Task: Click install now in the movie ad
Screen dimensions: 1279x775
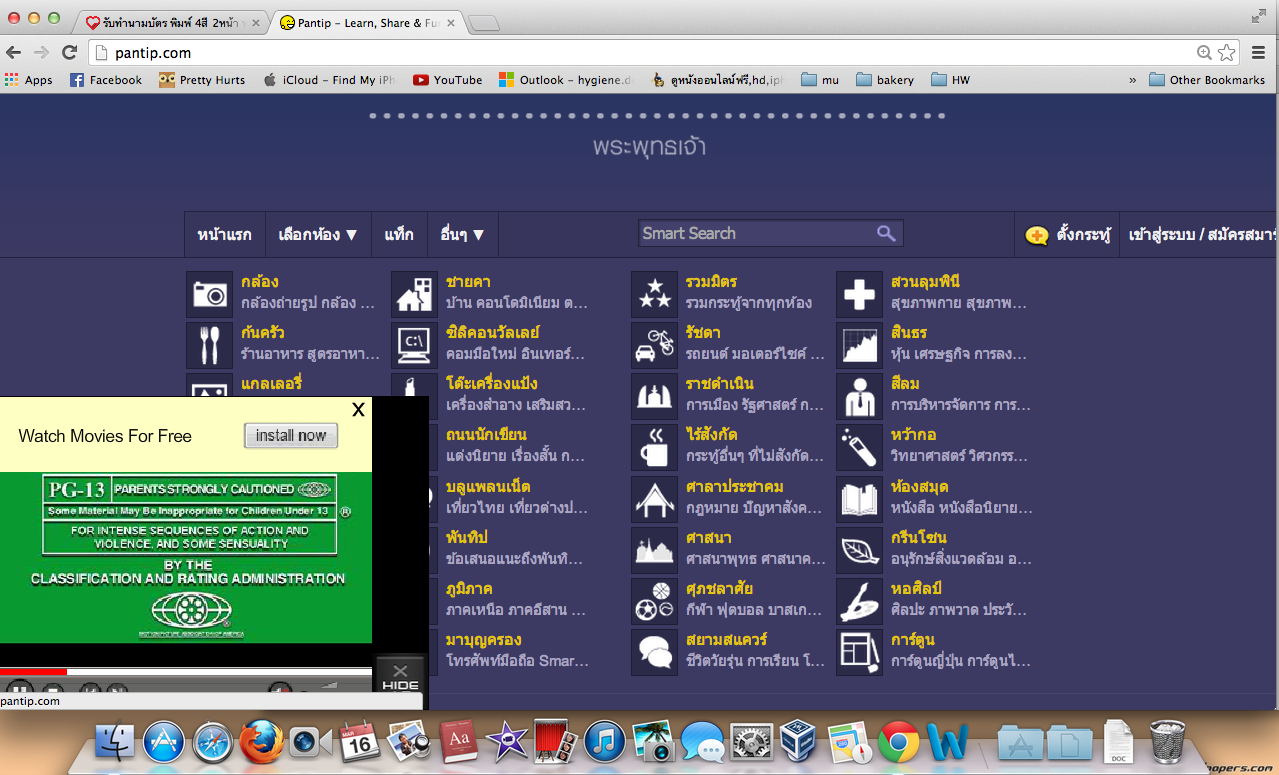Action: click(291, 435)
